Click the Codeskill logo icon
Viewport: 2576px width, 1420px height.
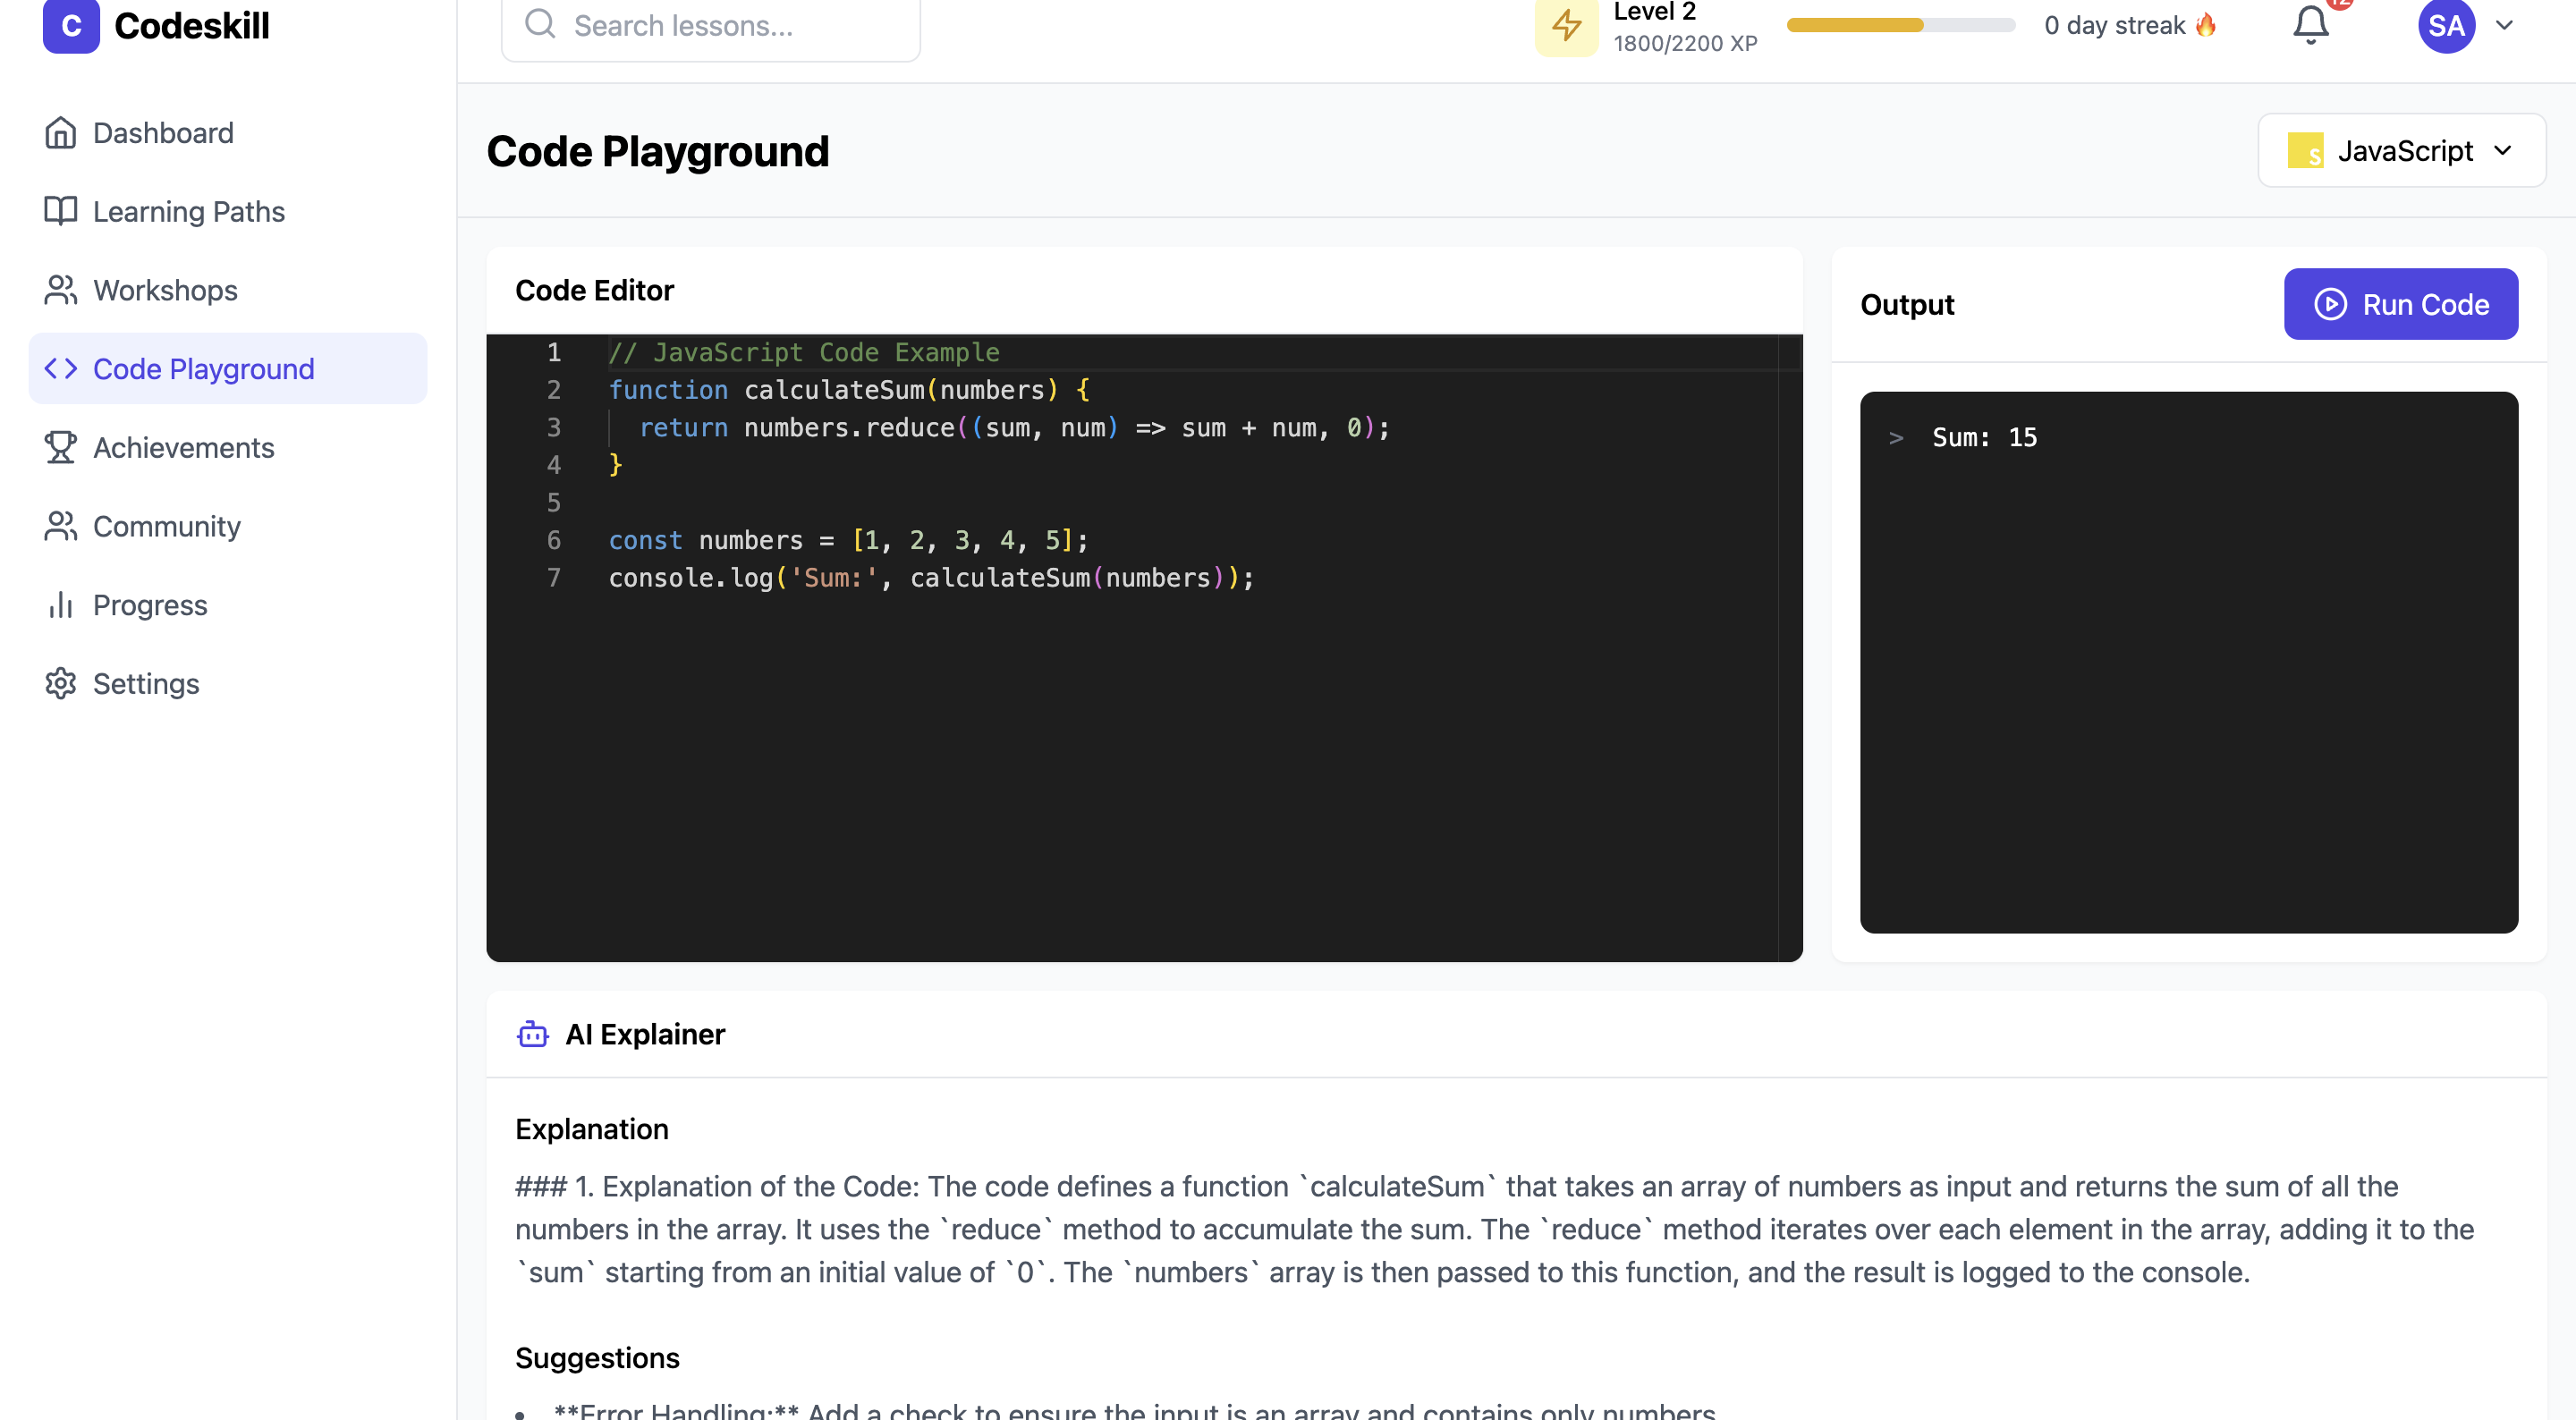[71, 25]
